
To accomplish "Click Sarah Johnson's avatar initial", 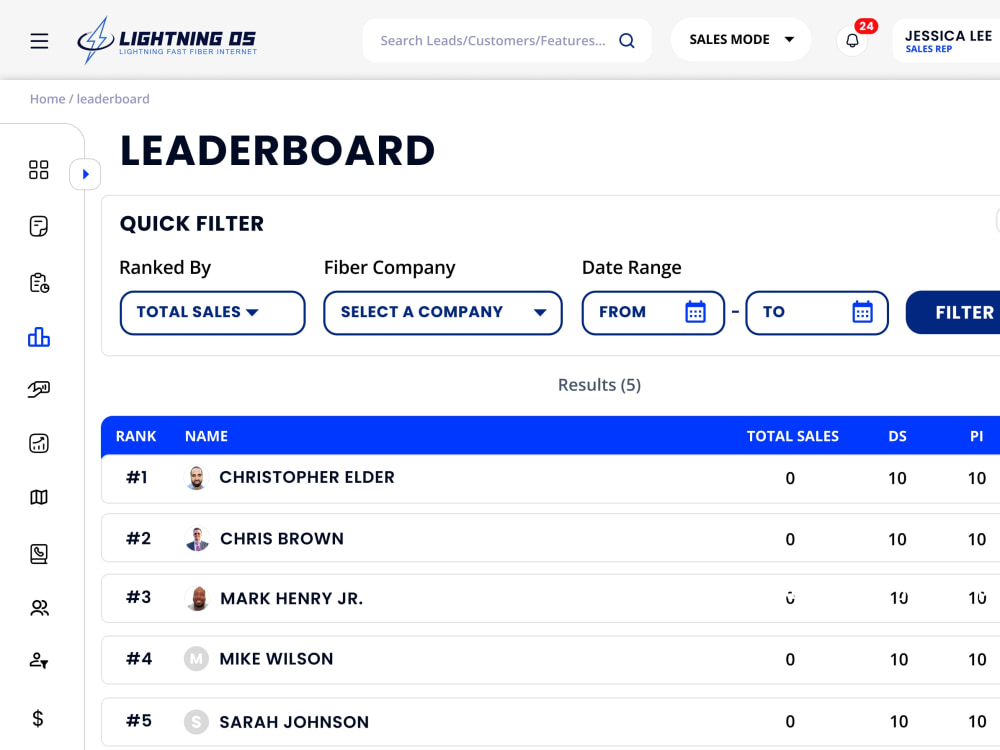I will click(196, 722).
